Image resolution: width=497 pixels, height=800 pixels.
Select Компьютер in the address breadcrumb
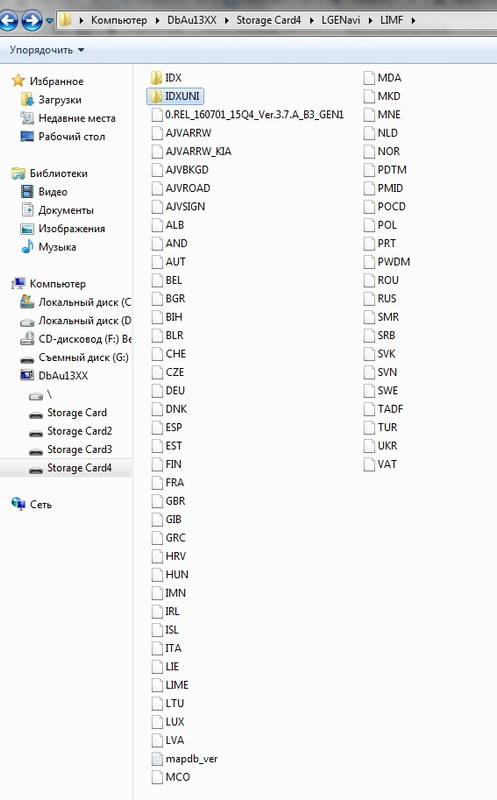[x=119, y=20]
